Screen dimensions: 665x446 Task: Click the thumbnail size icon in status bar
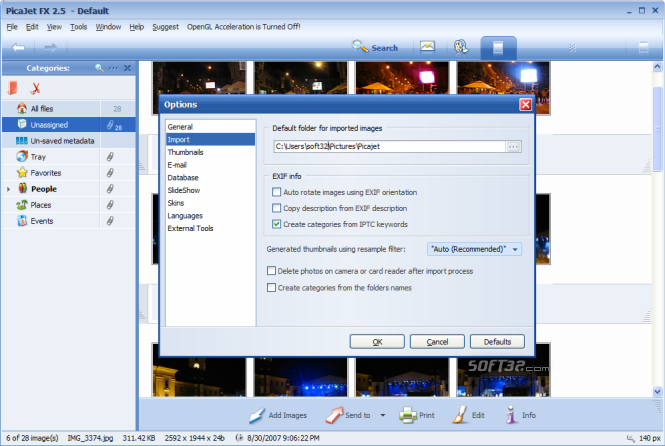point(631,438)
